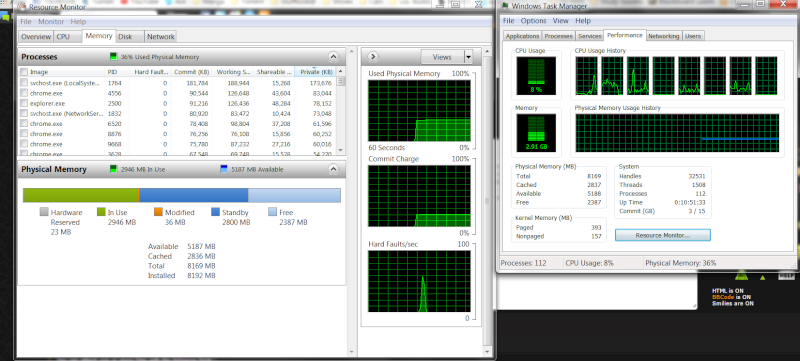Viewport: 800px width, 361px height.
Task: Click the blue Available memory indicator icon
Action: coord(223,169)
